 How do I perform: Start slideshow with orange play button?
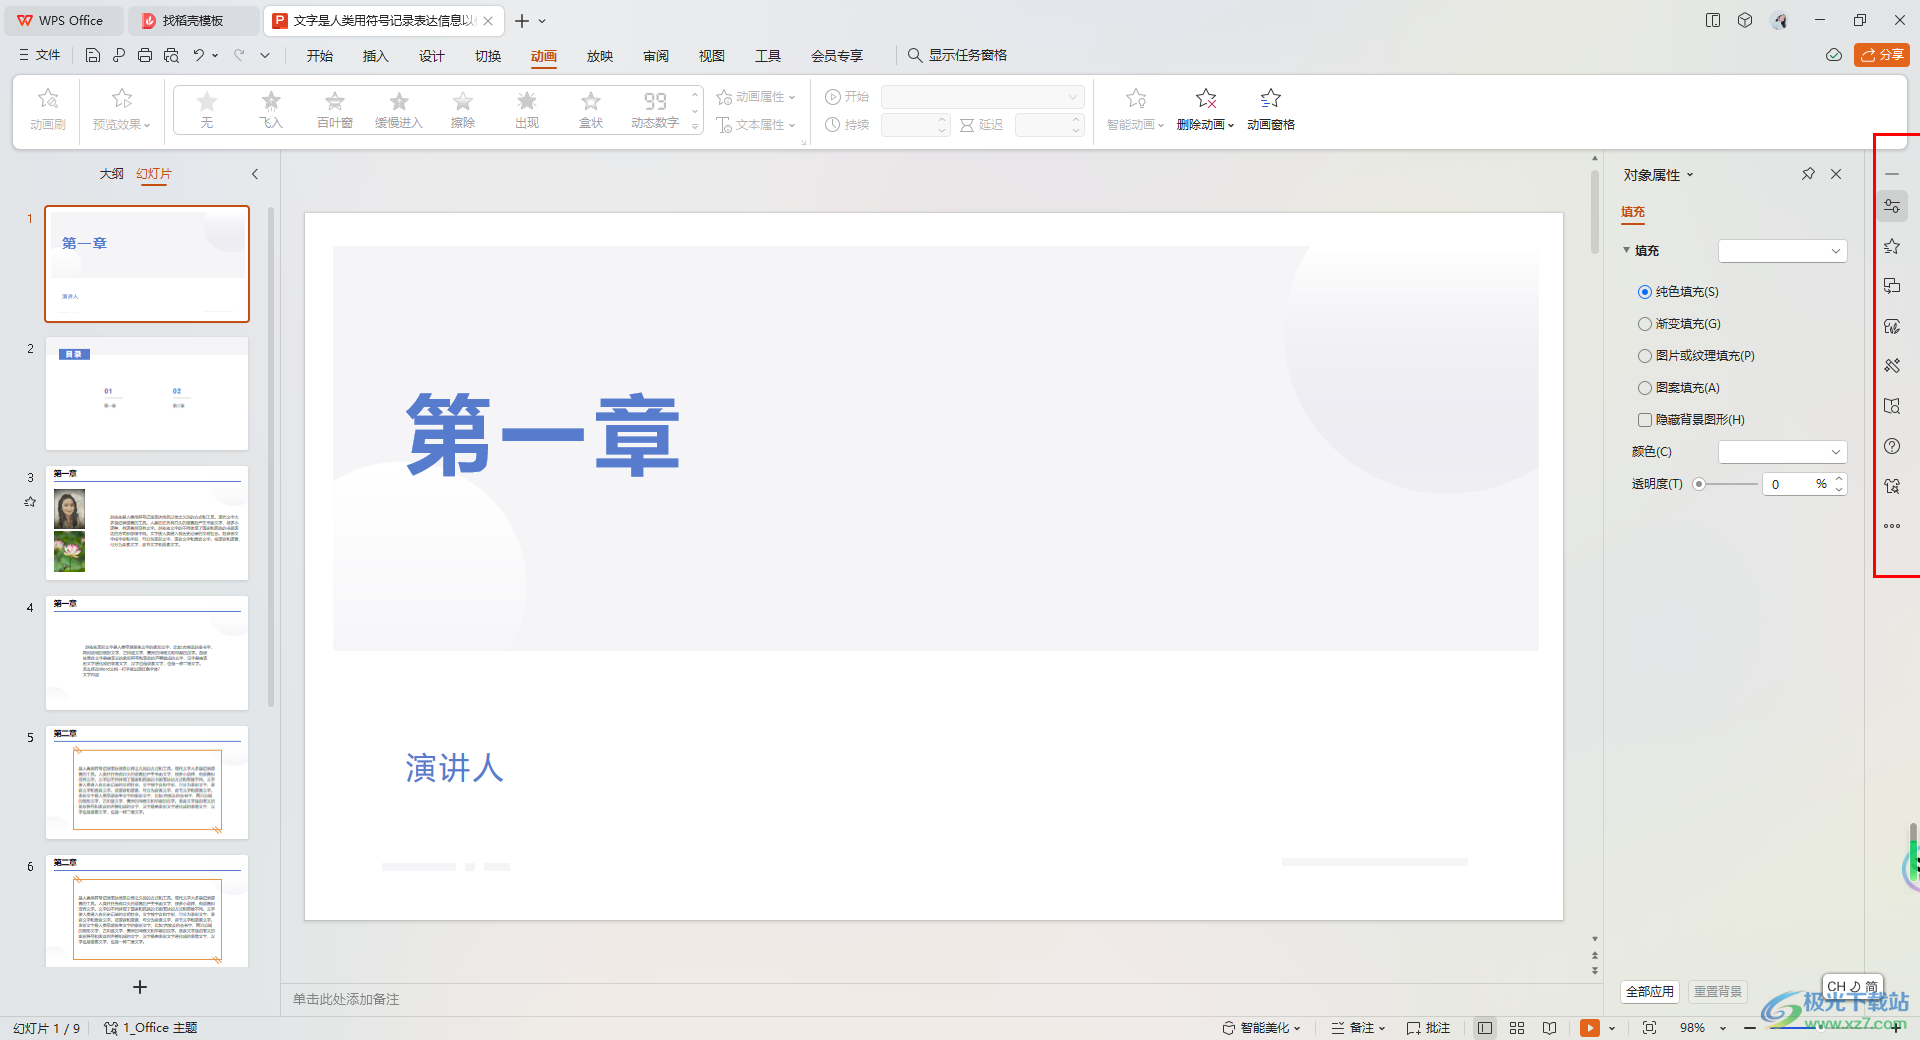tap(1589, 1028)
